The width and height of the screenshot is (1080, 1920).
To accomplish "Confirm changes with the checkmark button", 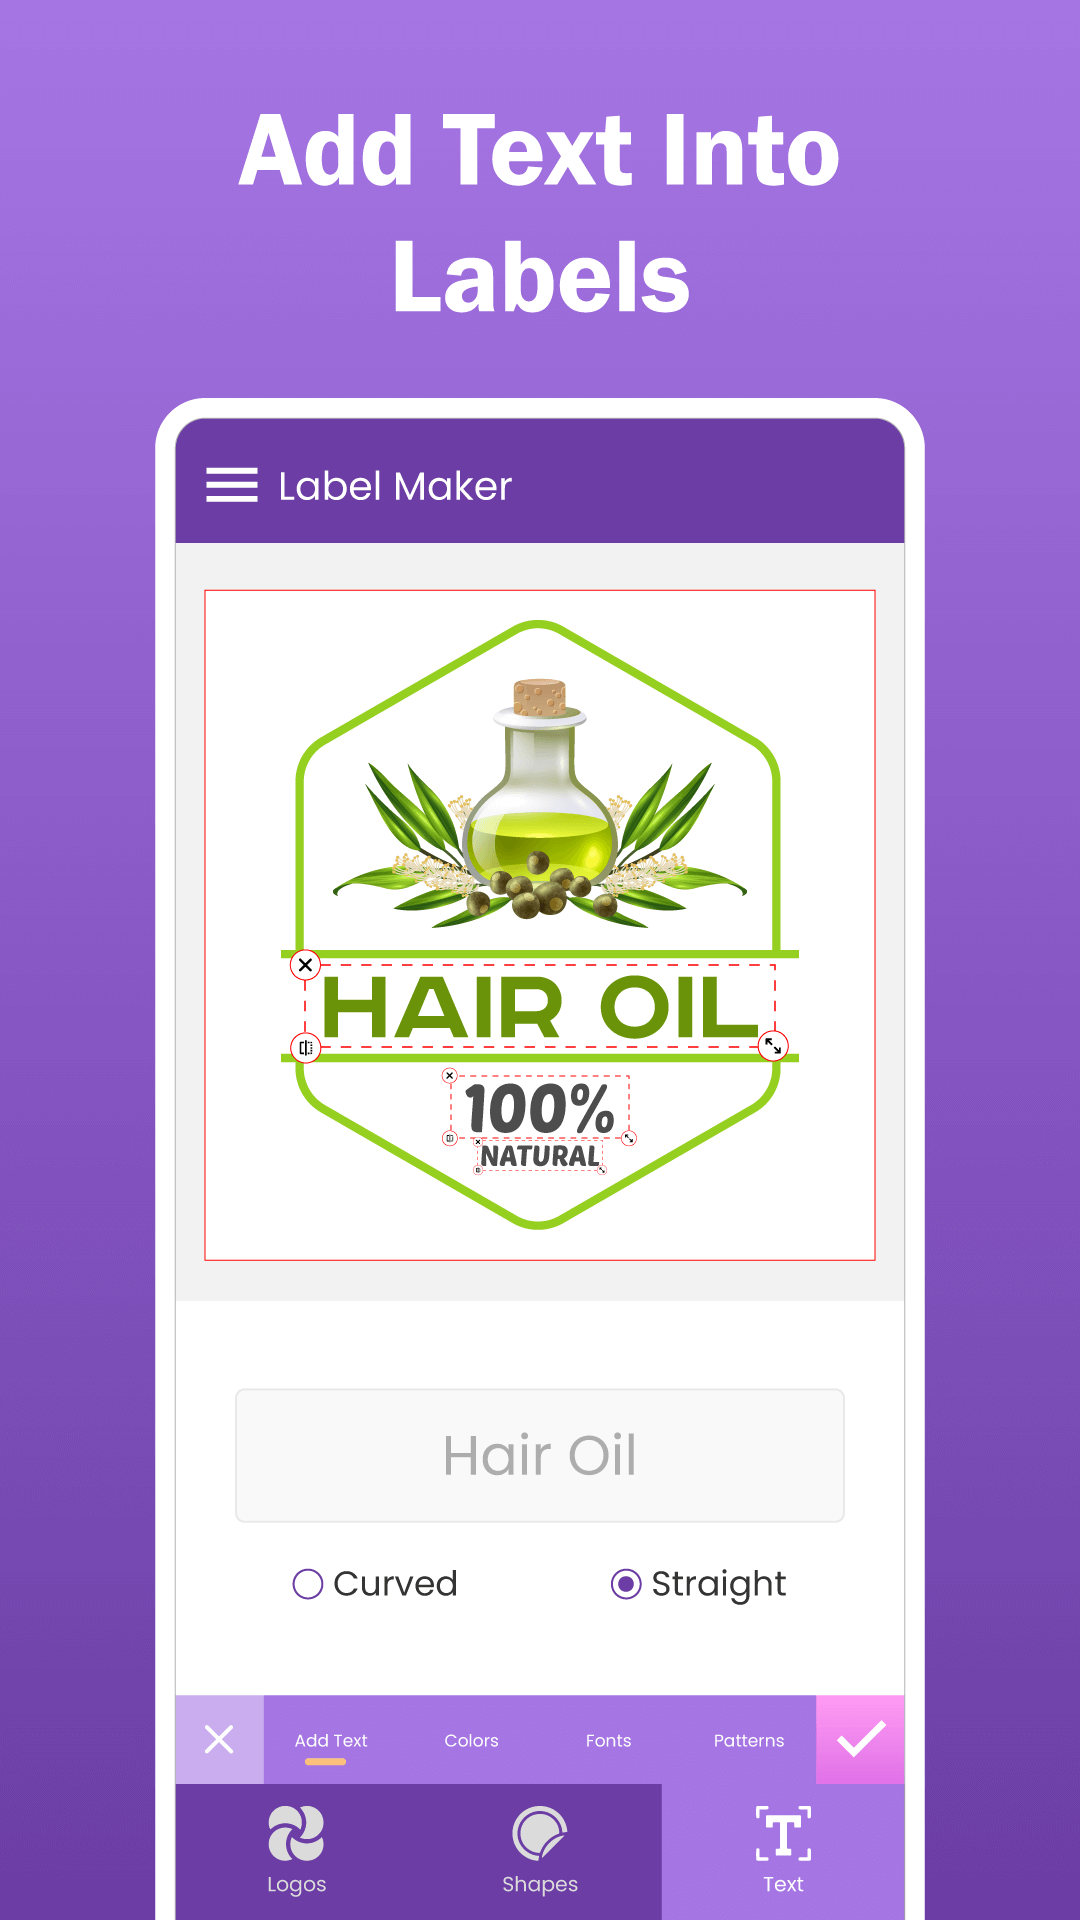I will (860, 1739).
